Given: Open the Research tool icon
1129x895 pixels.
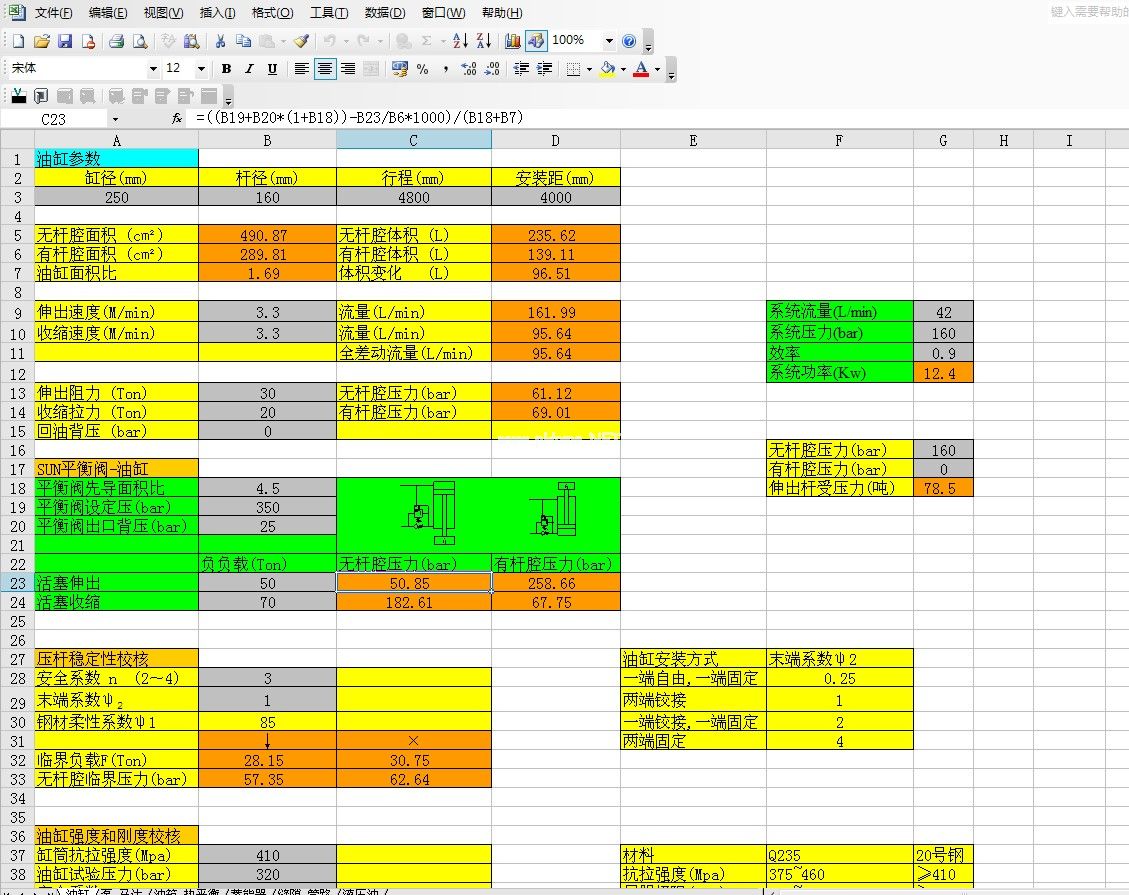Looking at the screenshot, I should click(192, 41).
